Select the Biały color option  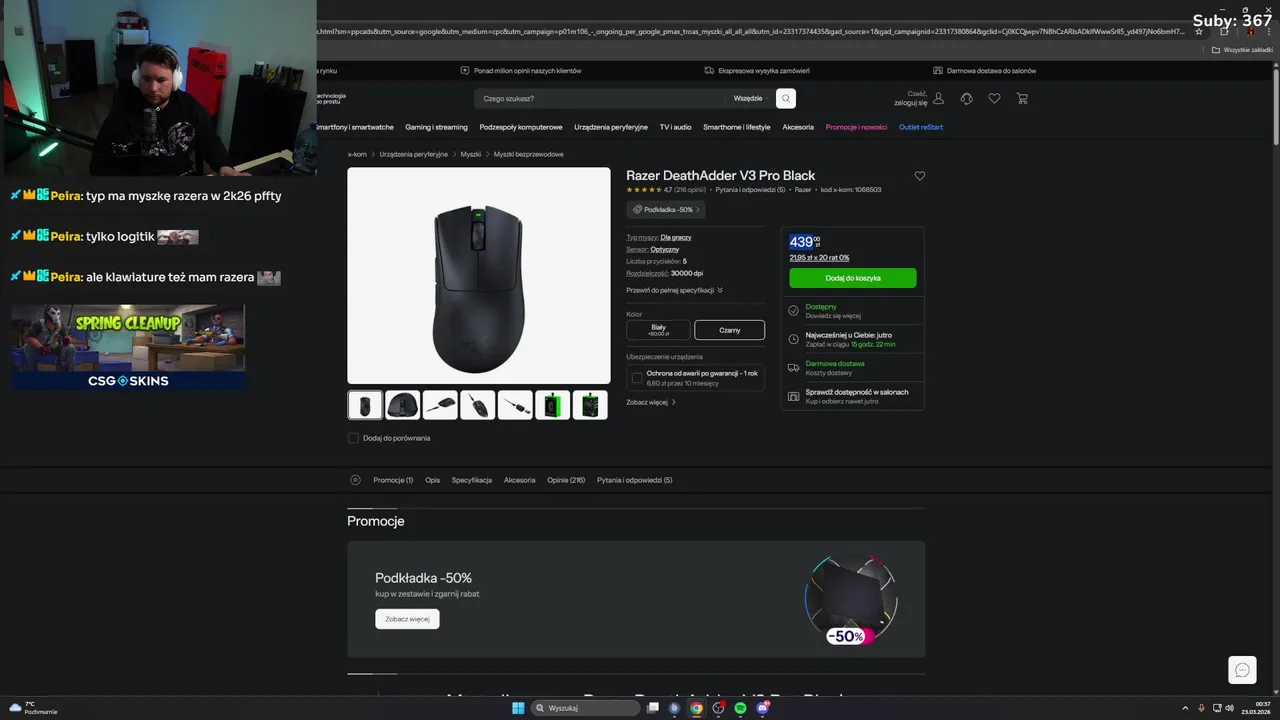tap(658, 330)
